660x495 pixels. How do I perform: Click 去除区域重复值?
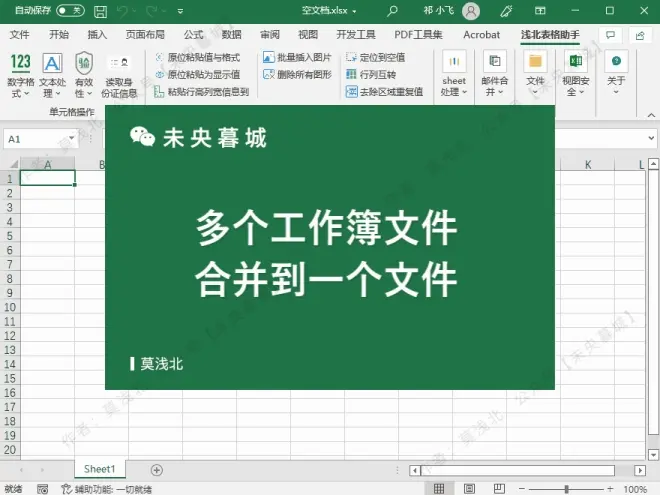[384, 92]
